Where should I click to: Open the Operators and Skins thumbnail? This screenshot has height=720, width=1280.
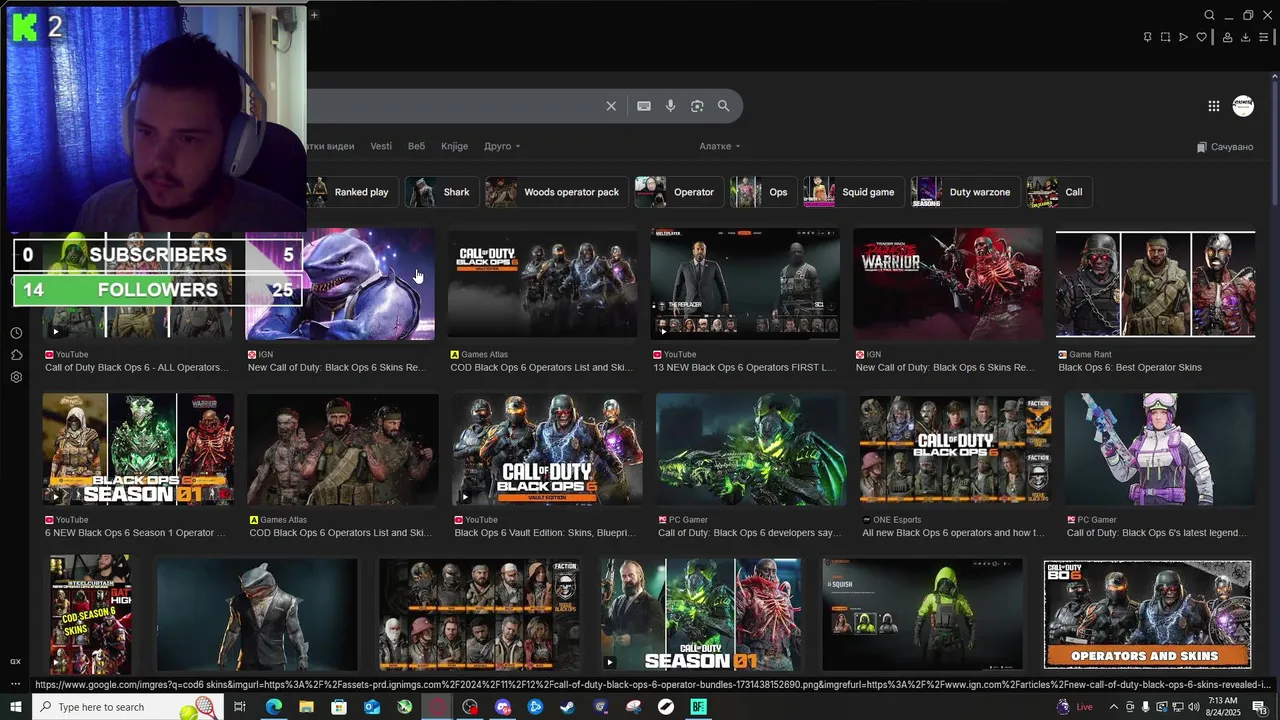(1147, 614)
